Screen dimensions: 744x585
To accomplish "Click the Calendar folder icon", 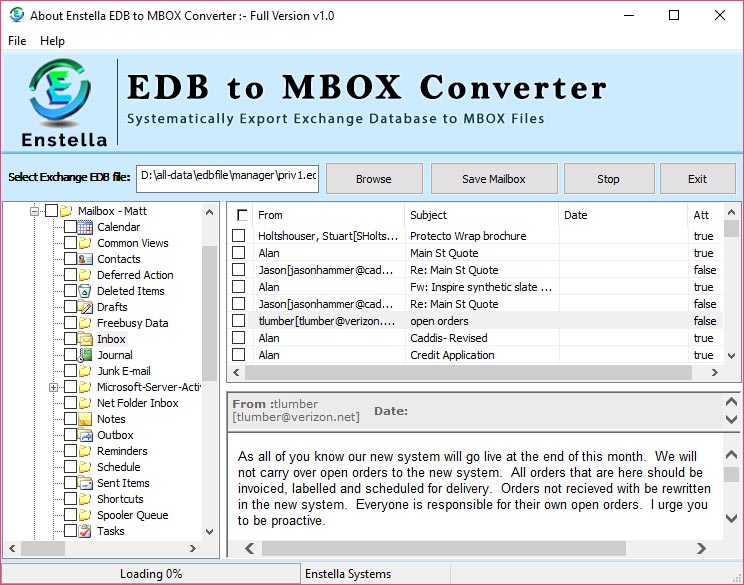I will pyautogui.click(x=86, y=227).
